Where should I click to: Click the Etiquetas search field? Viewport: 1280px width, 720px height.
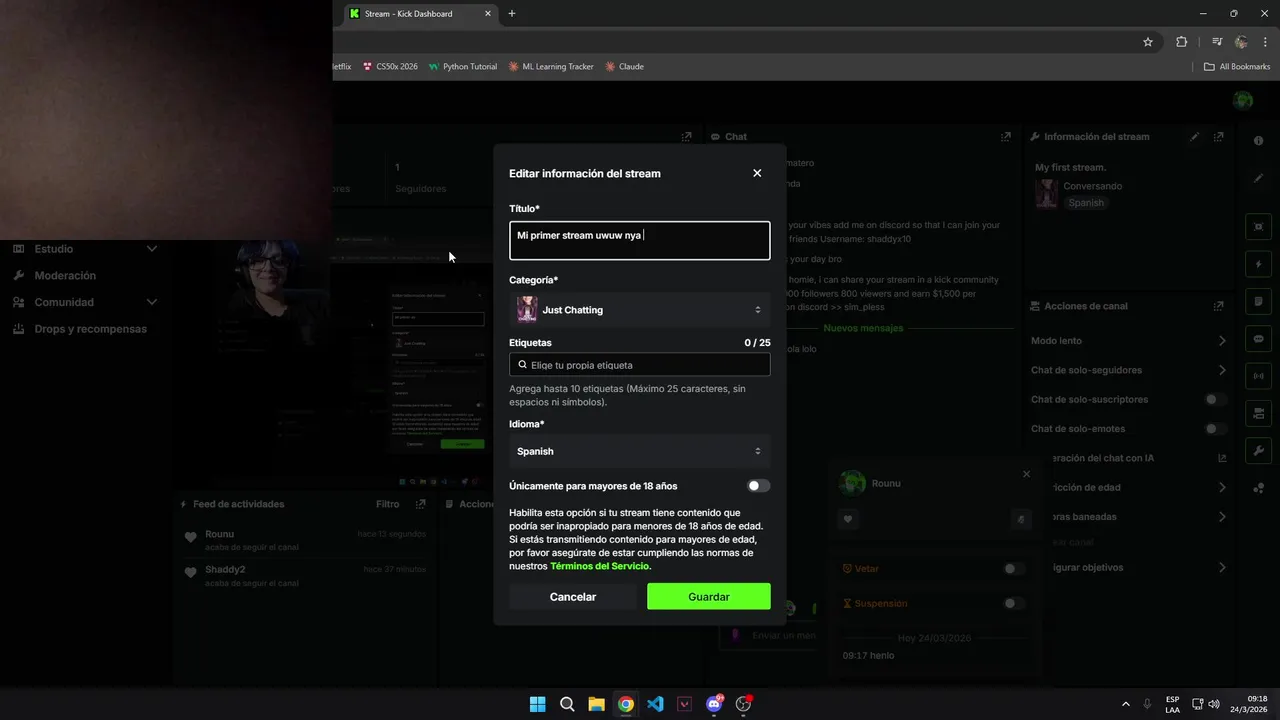click(x=639, y=365)
